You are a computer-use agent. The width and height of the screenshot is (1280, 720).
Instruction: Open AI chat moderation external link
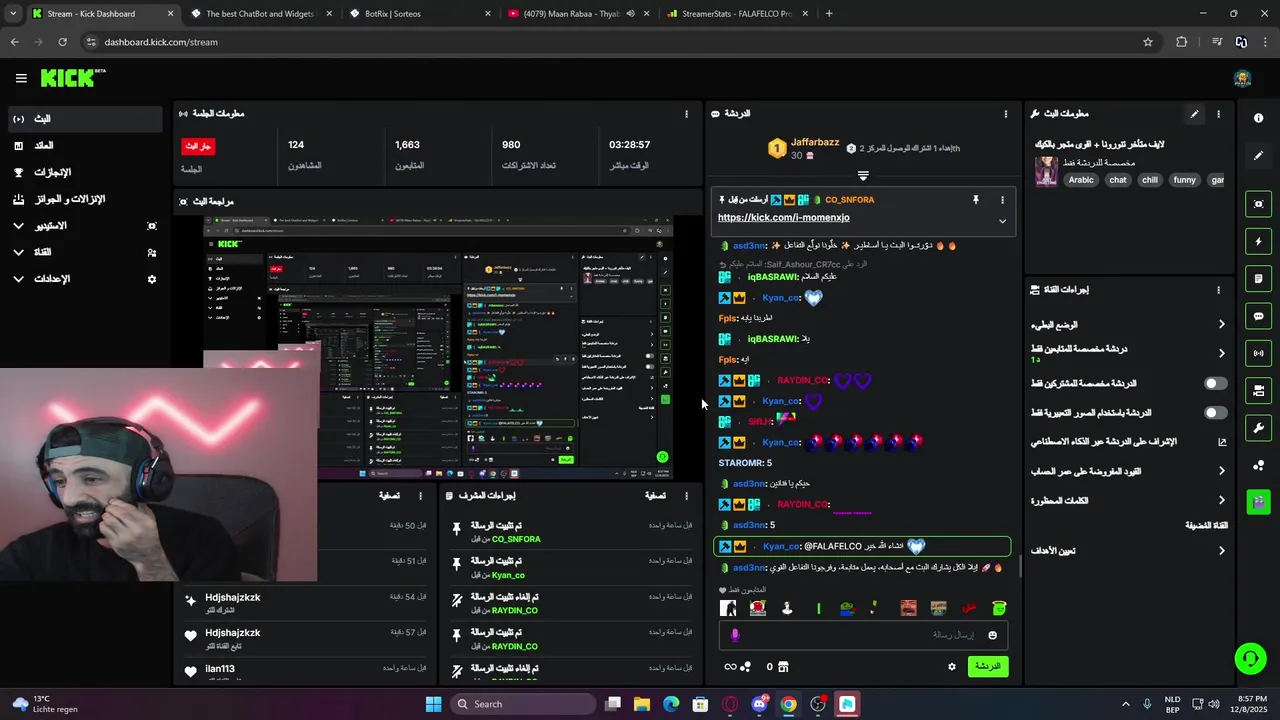(1221, 442)
